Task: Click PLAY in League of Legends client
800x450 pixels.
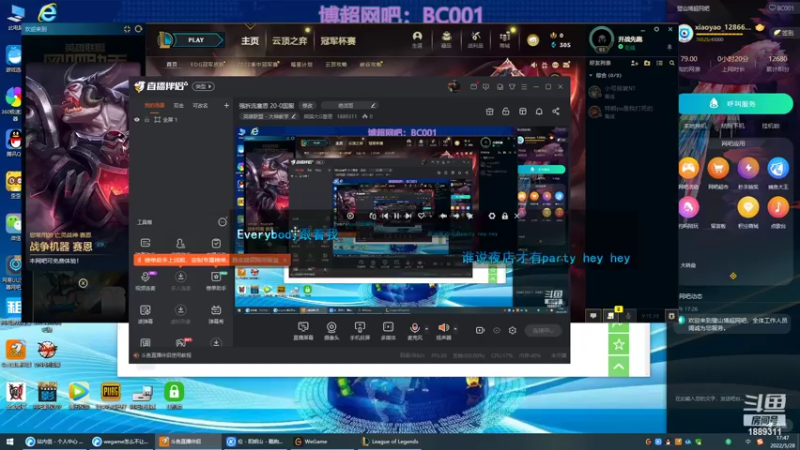Action: 196,40
